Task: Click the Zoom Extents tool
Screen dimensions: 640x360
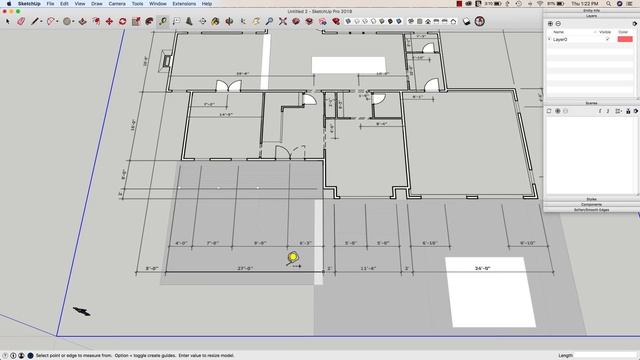Action: pos(283,21)
